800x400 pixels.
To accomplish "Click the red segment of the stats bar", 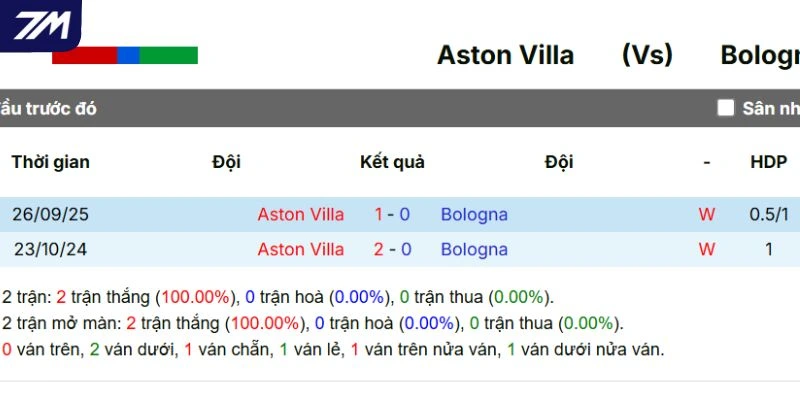I will (x=84, y=56).
